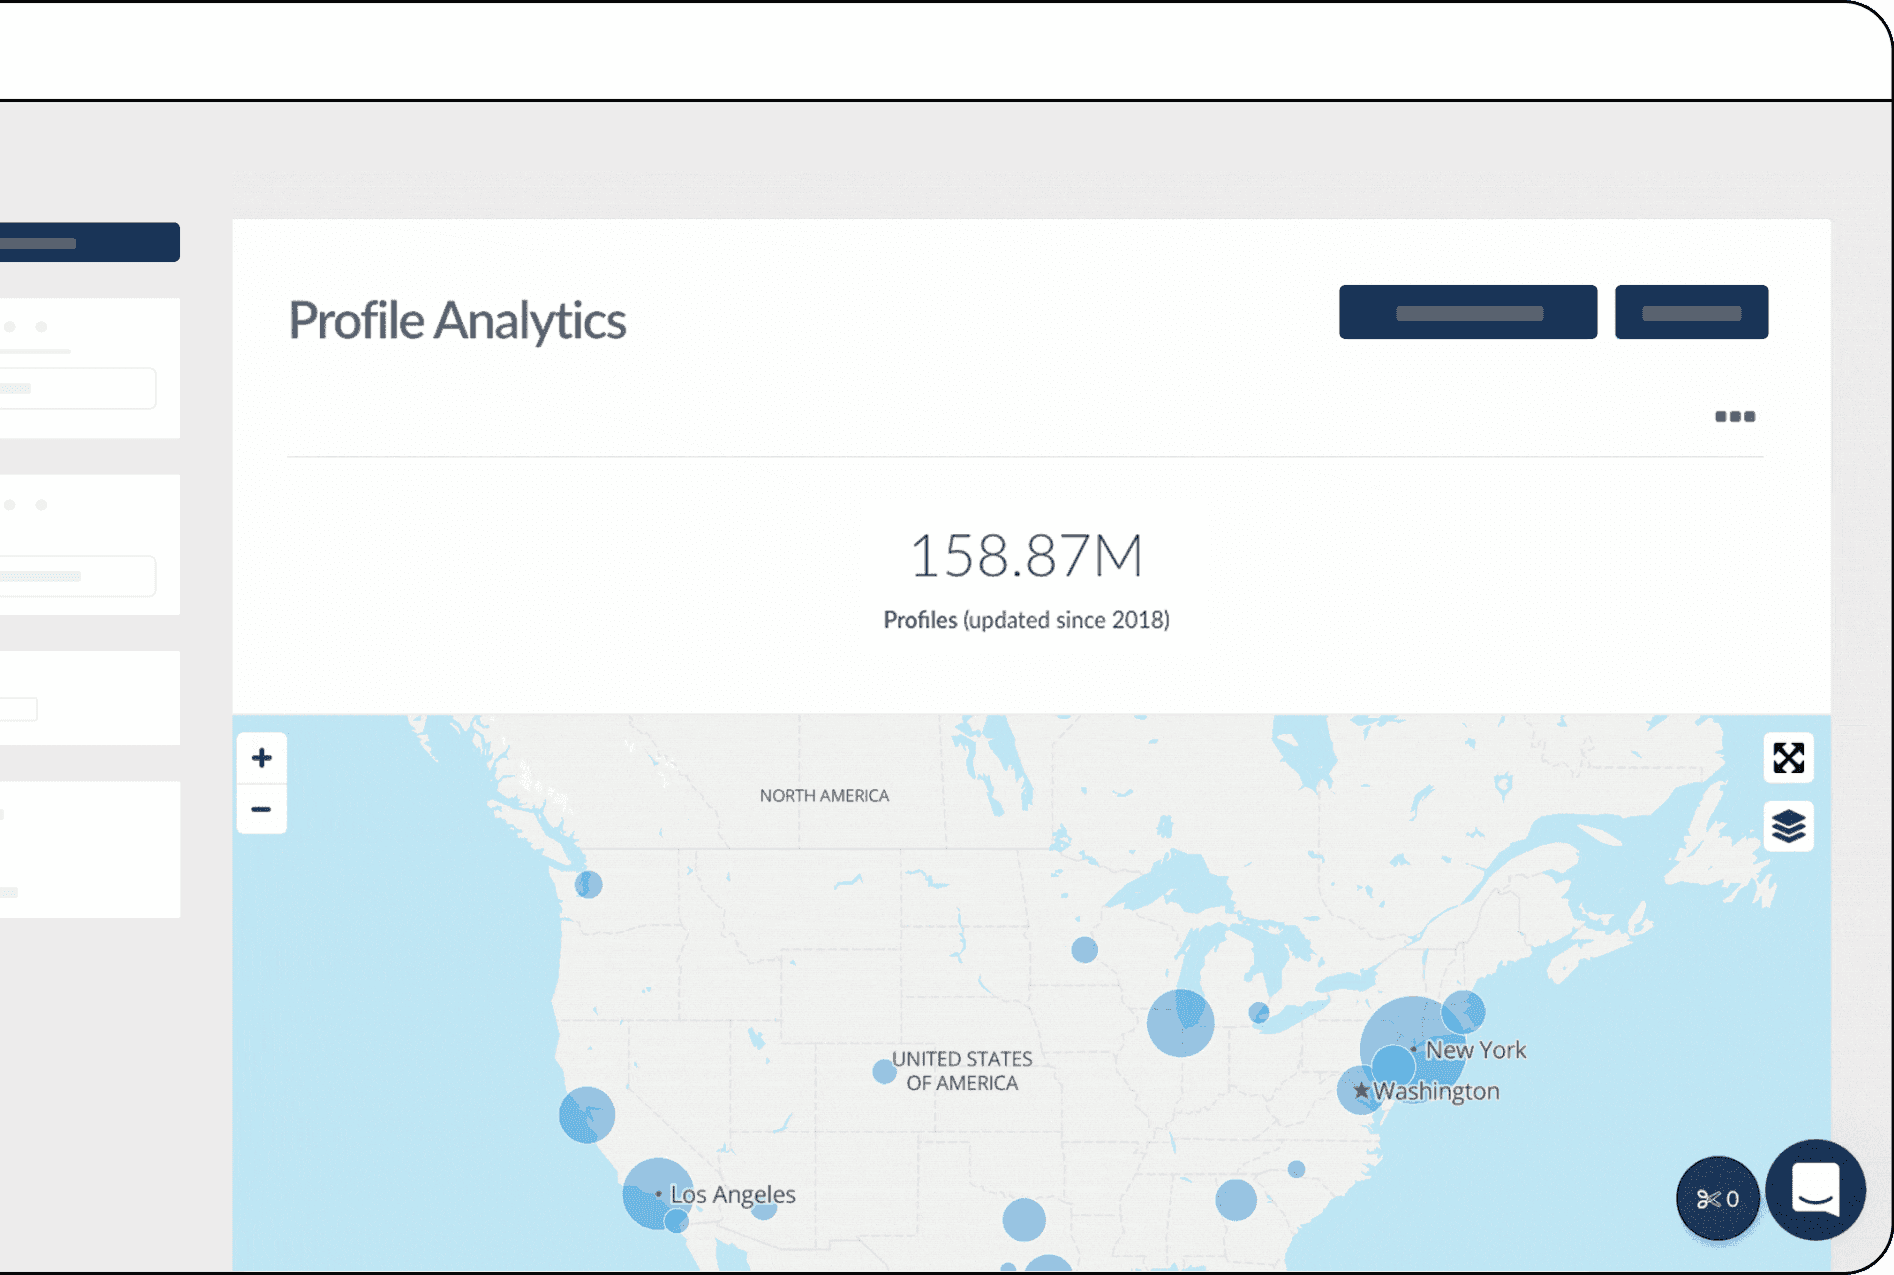The width and height of the screenshot is (1894, 1275).
Task: Open the dark dropdown button at top right
Action: click(x=1690, y=311)
